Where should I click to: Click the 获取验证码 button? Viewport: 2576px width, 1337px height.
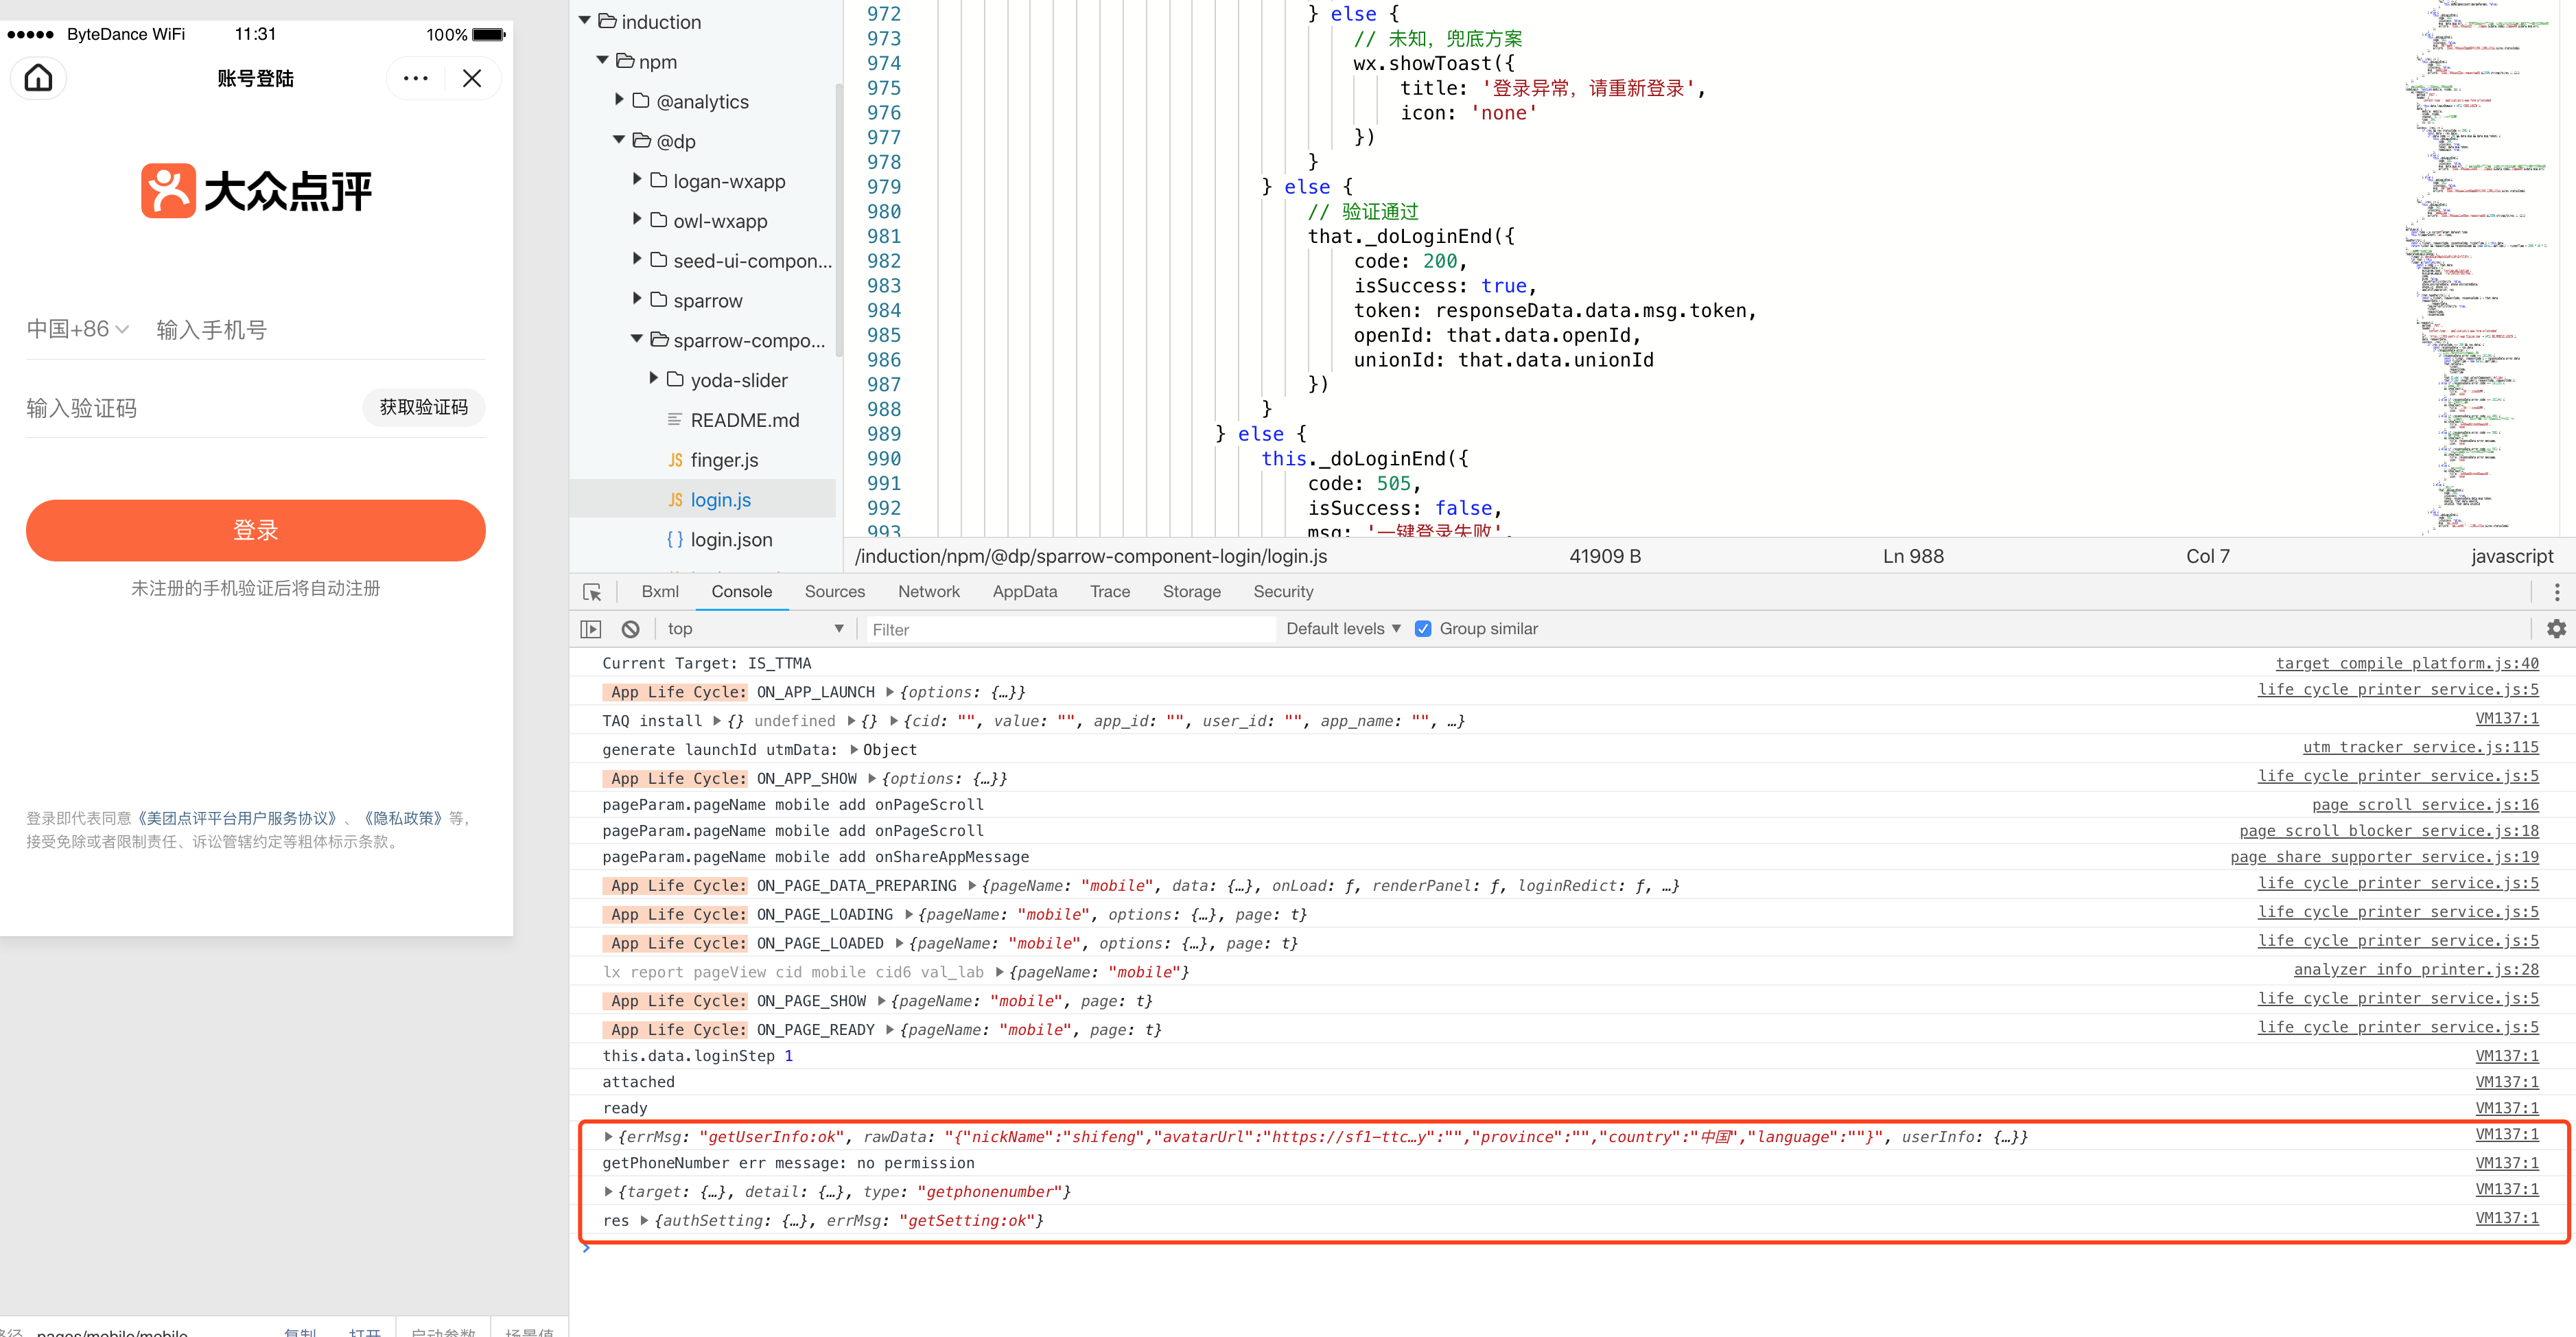(x=423, y=407)
